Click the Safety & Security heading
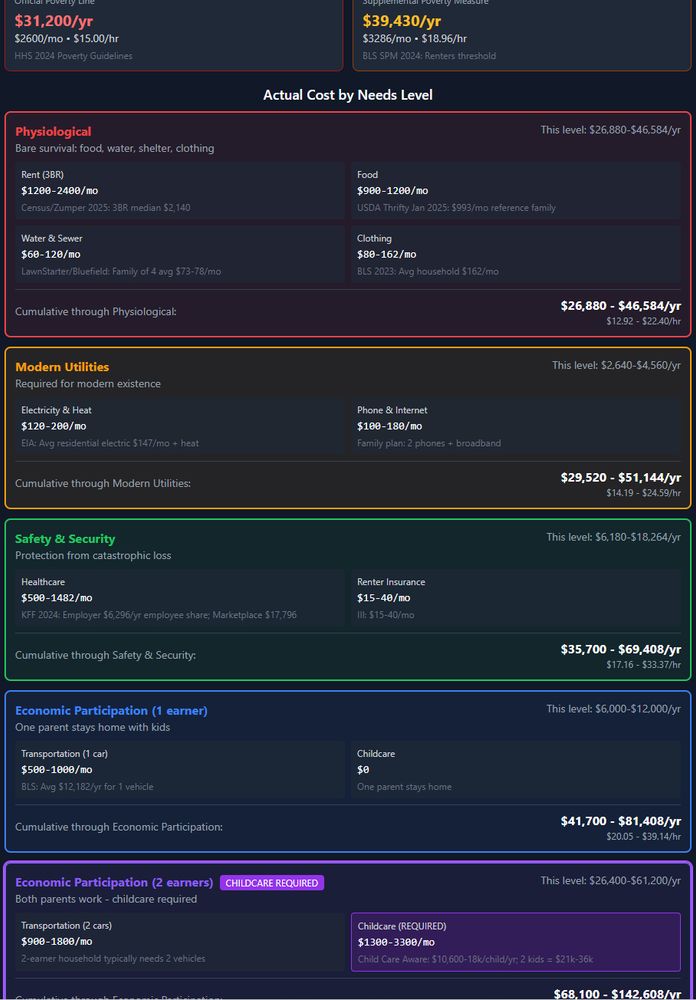The height and width of the screenshot is (1000, 696). [x=65, y=539]
